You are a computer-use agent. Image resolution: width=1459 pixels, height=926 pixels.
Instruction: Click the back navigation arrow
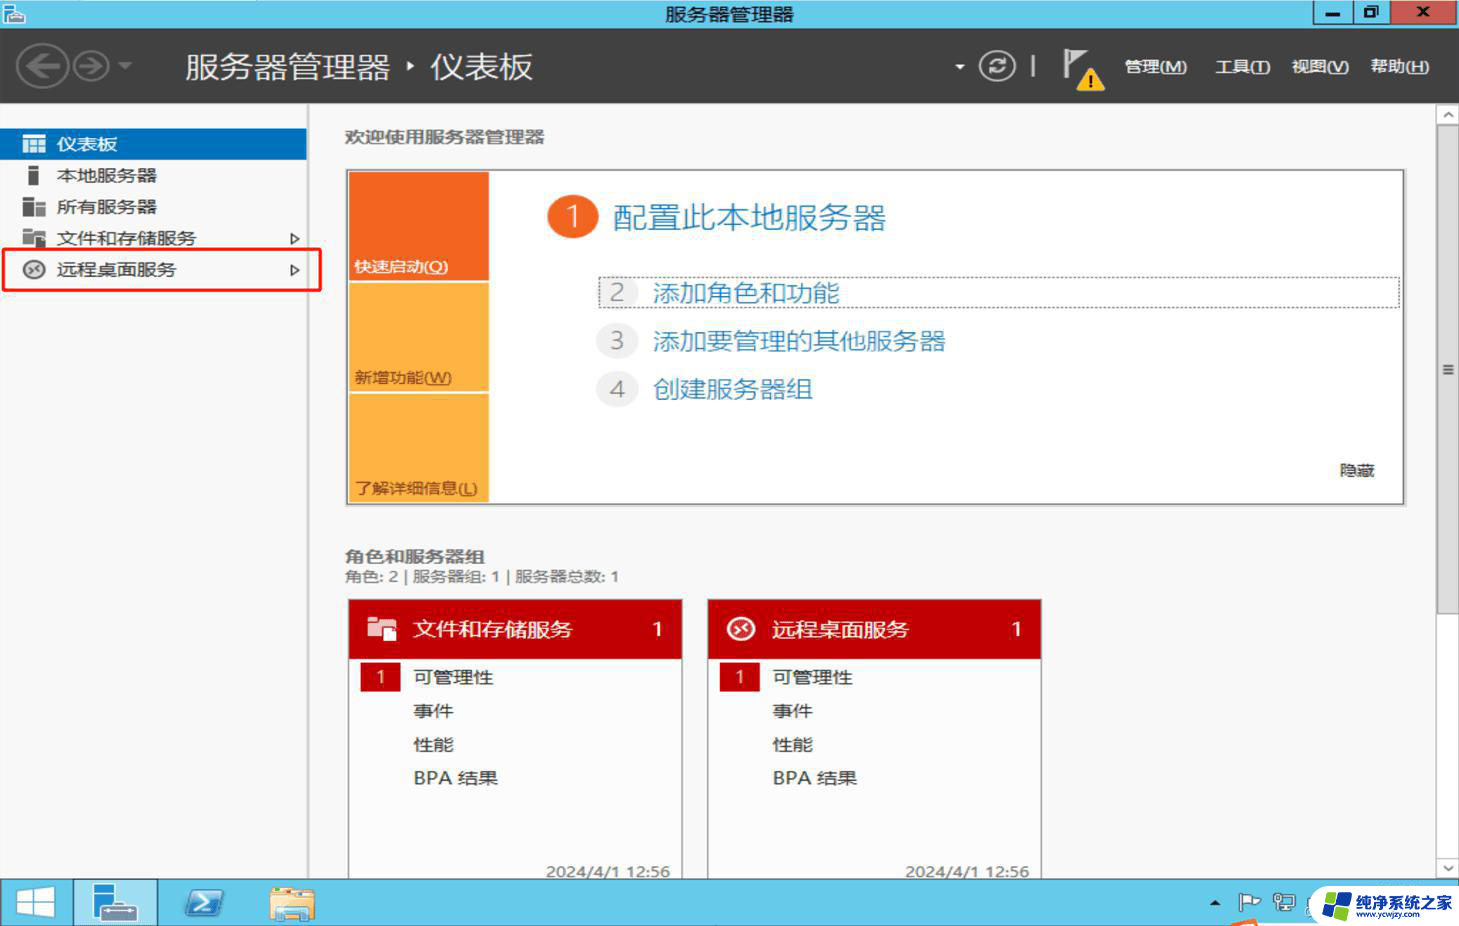coord(42,66)
